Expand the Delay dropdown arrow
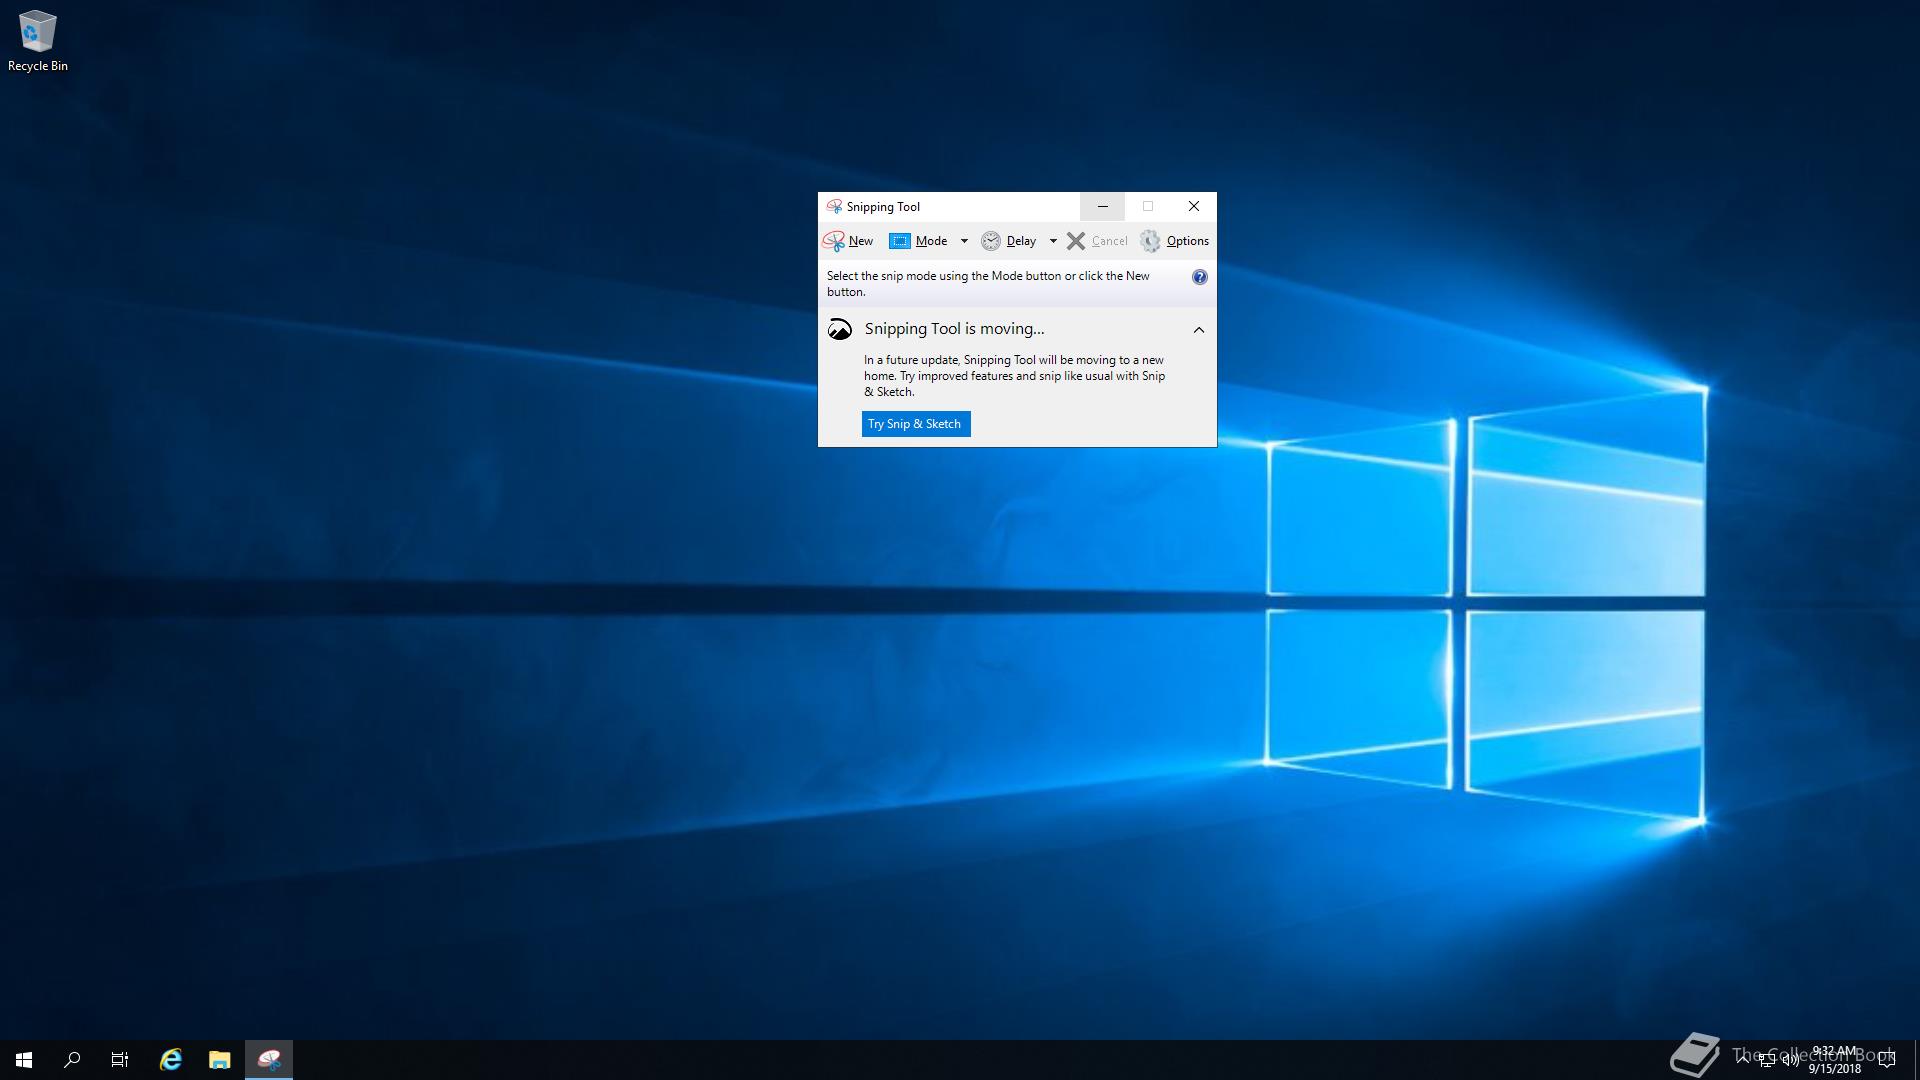1920x1080 pixels. click(1053, 241)
